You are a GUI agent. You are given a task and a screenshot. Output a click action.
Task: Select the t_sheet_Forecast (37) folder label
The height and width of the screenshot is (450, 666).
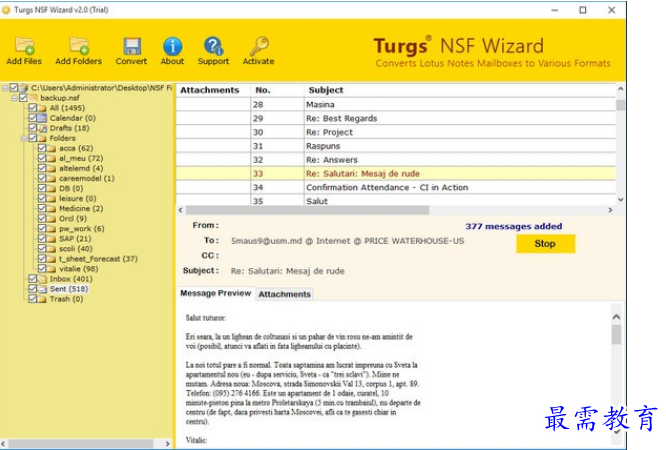pos(98,259)
